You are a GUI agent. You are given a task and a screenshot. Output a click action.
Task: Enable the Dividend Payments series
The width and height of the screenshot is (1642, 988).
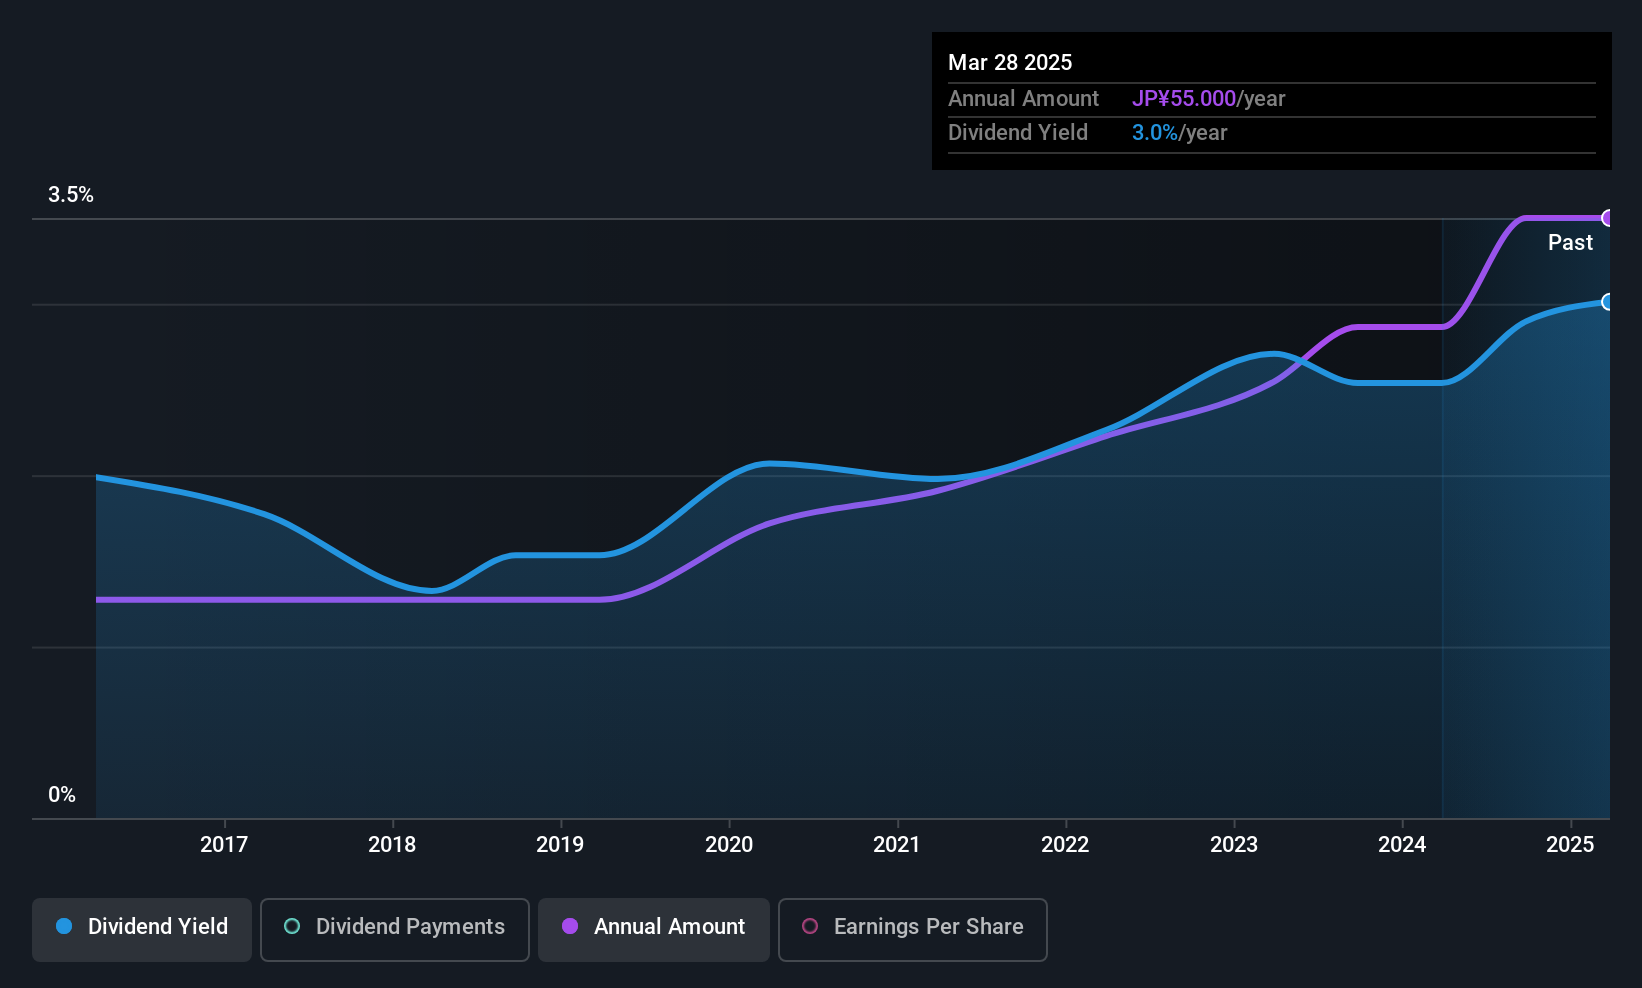(394, 927)
